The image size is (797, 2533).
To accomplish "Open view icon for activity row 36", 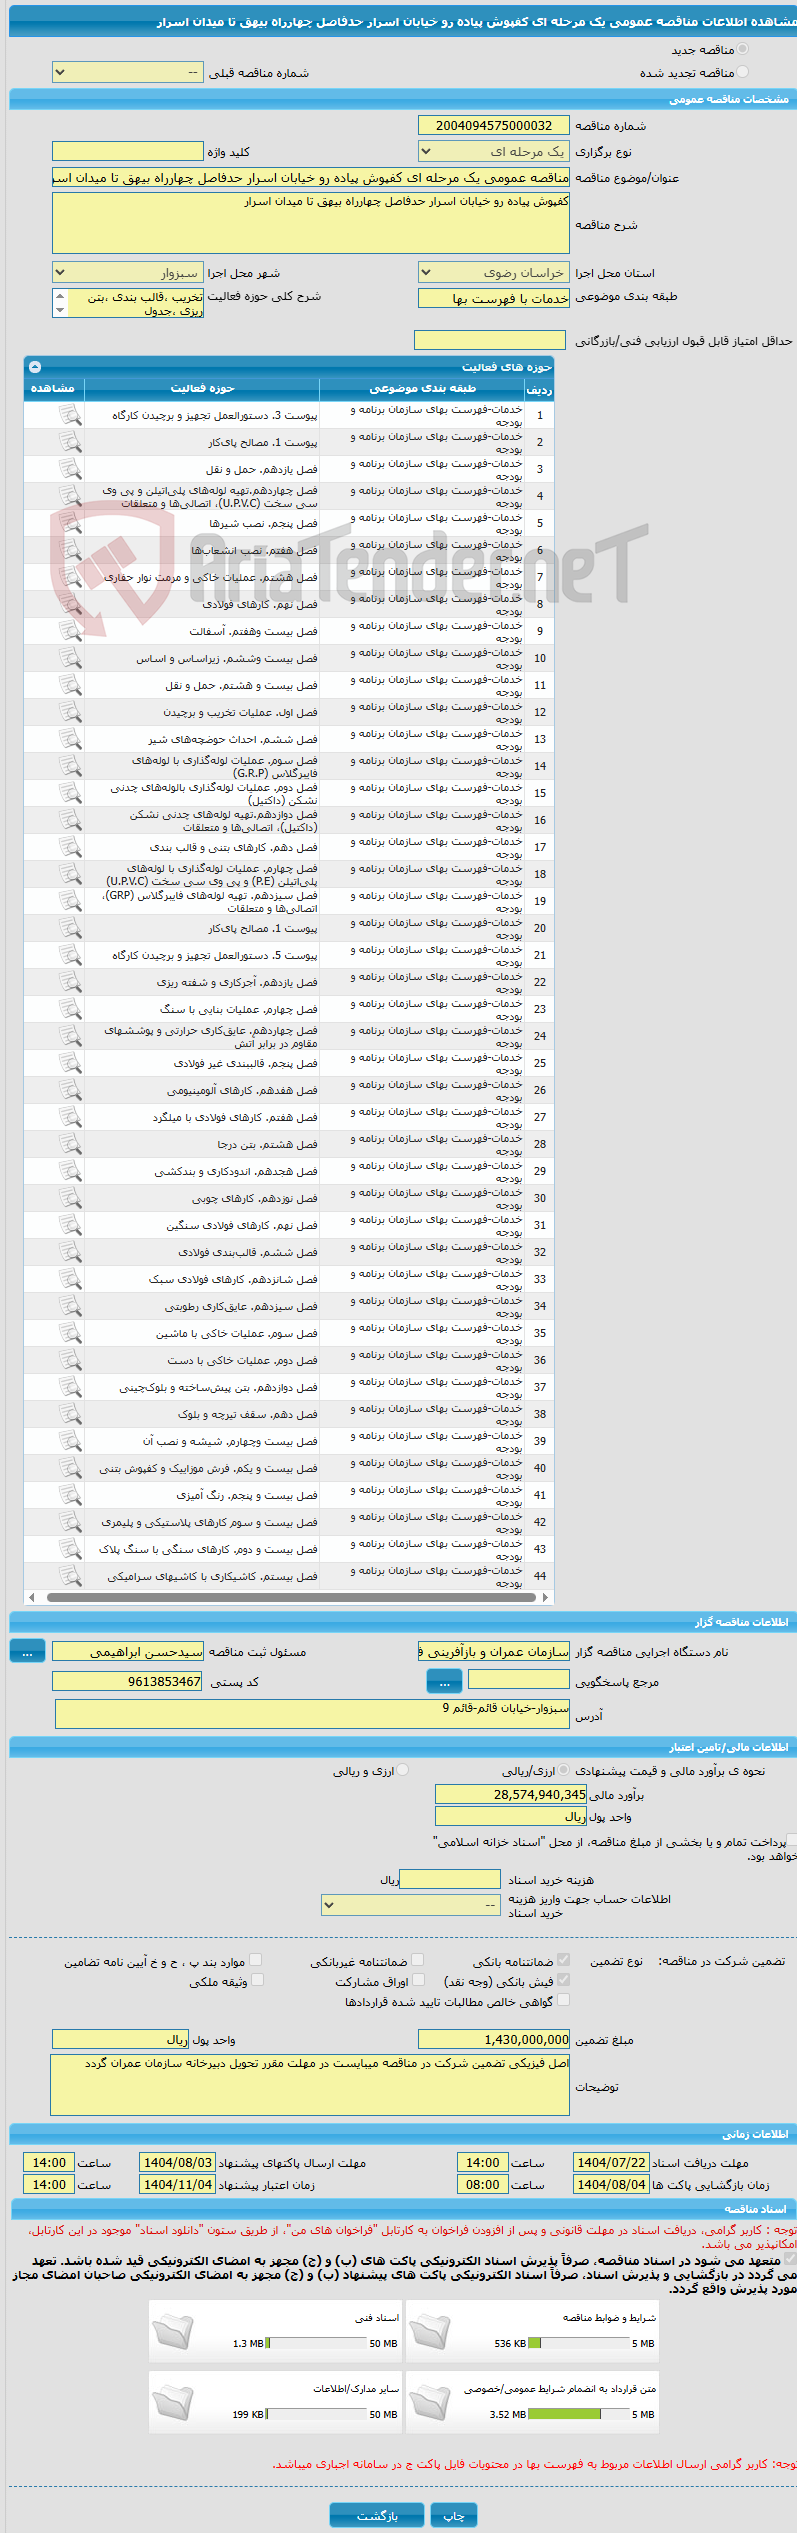I will pos(70,1360).
